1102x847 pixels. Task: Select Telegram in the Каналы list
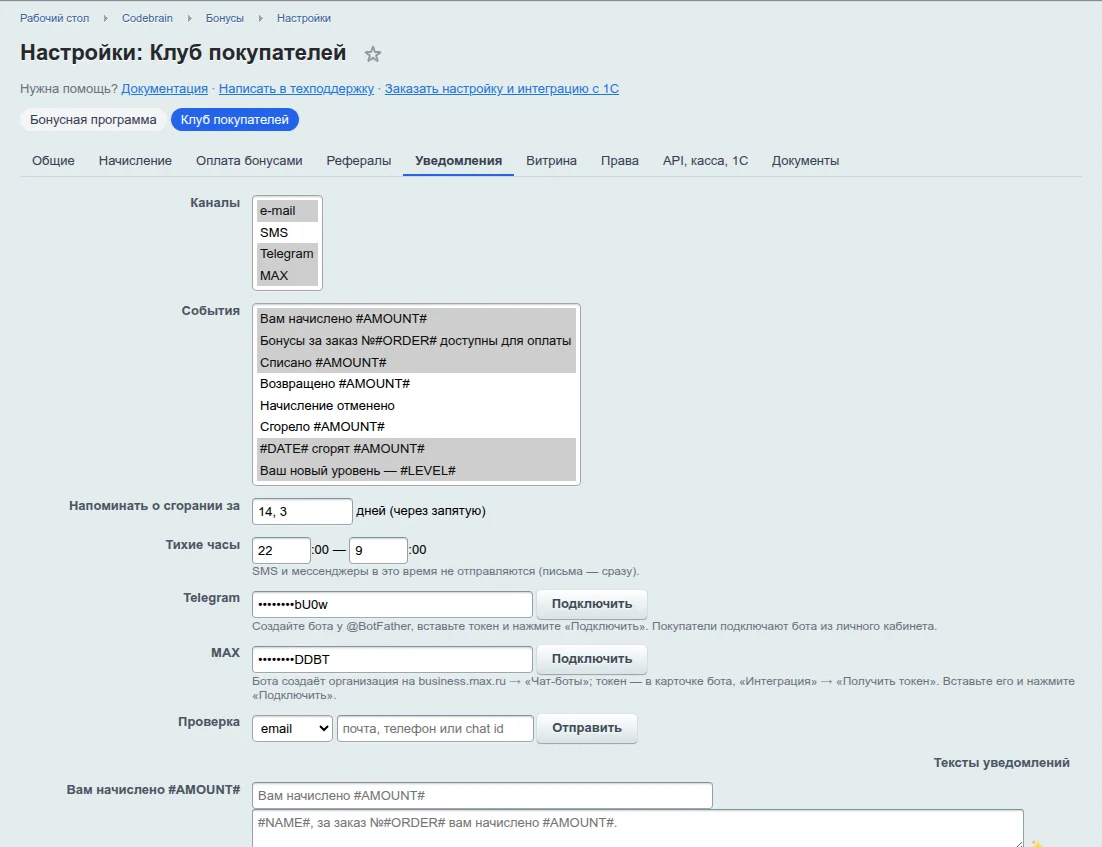click(287, 254)
